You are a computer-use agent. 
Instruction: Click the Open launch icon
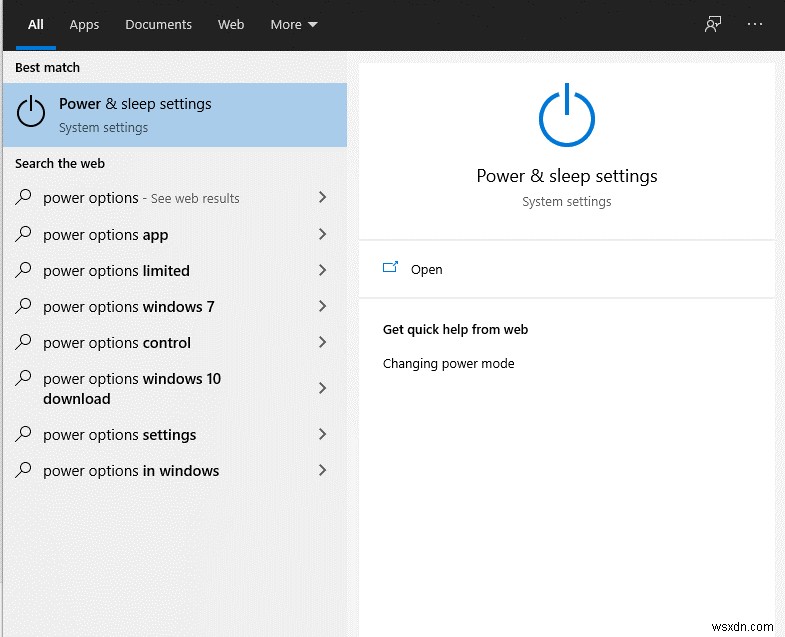tap(390, 267)
